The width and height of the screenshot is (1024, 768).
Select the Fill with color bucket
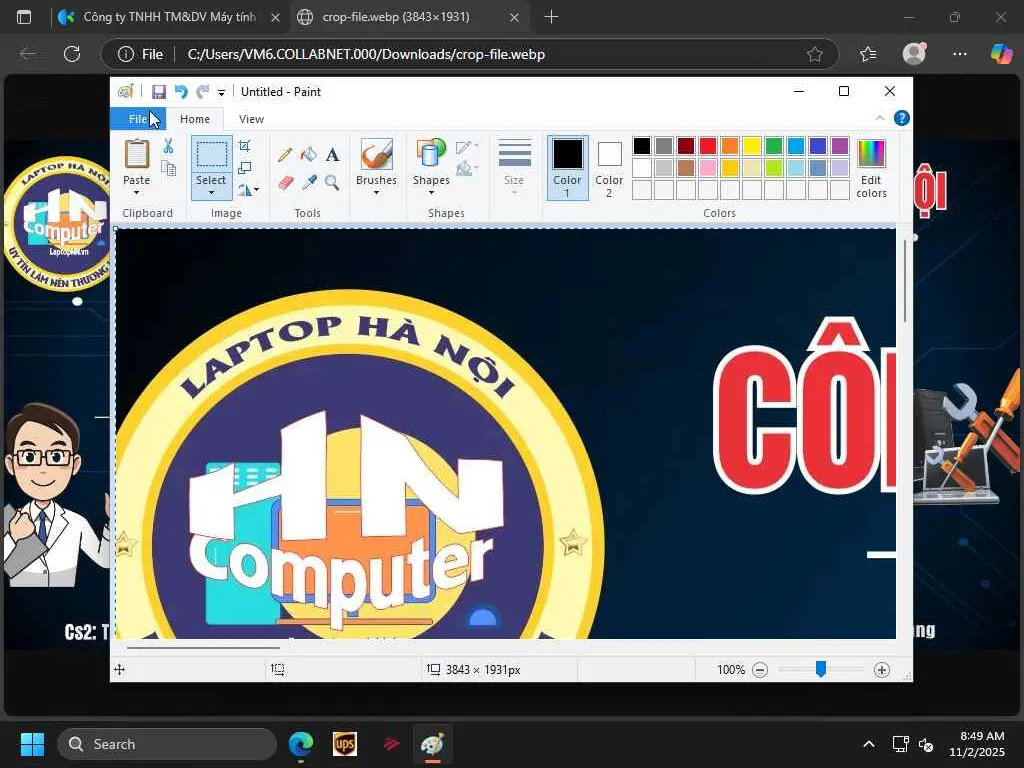coord(308,155)
